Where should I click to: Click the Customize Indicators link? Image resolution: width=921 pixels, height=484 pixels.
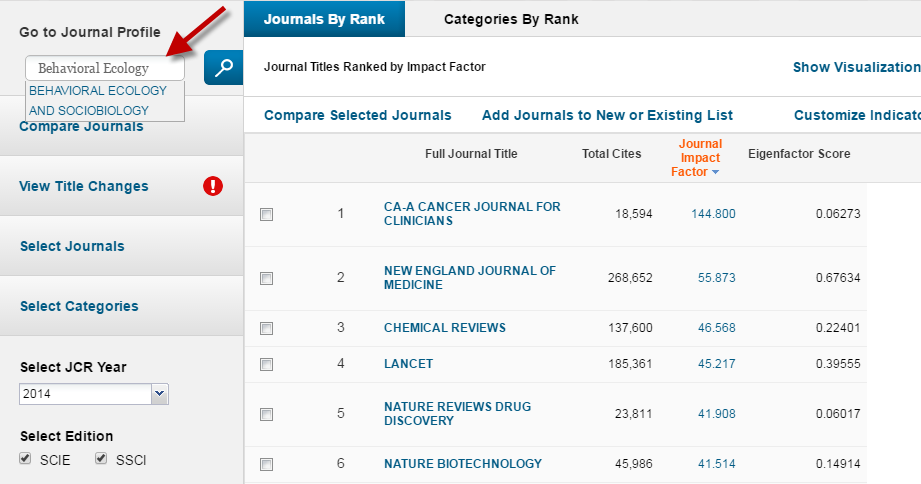857,115
